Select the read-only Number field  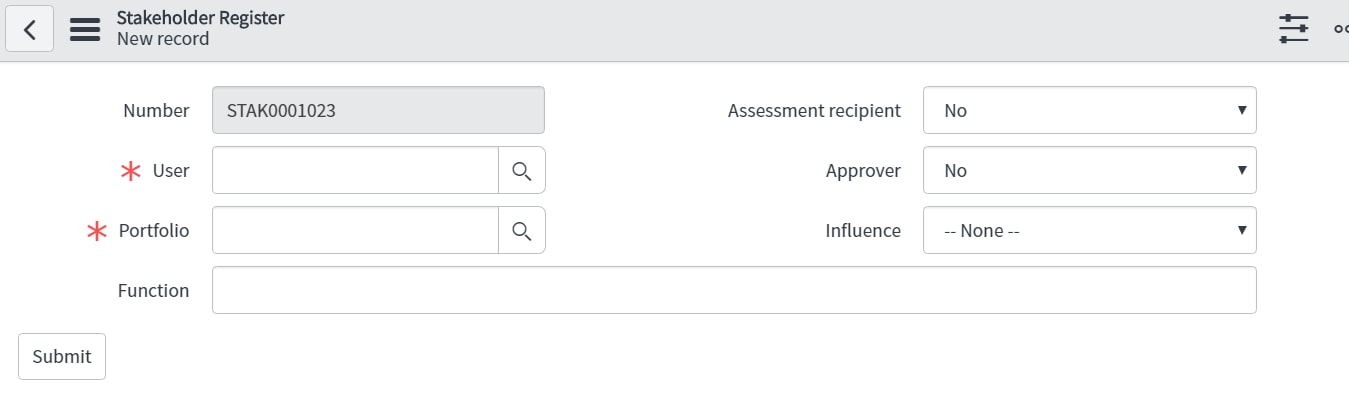pyautogui.click(x=378, y=110)
